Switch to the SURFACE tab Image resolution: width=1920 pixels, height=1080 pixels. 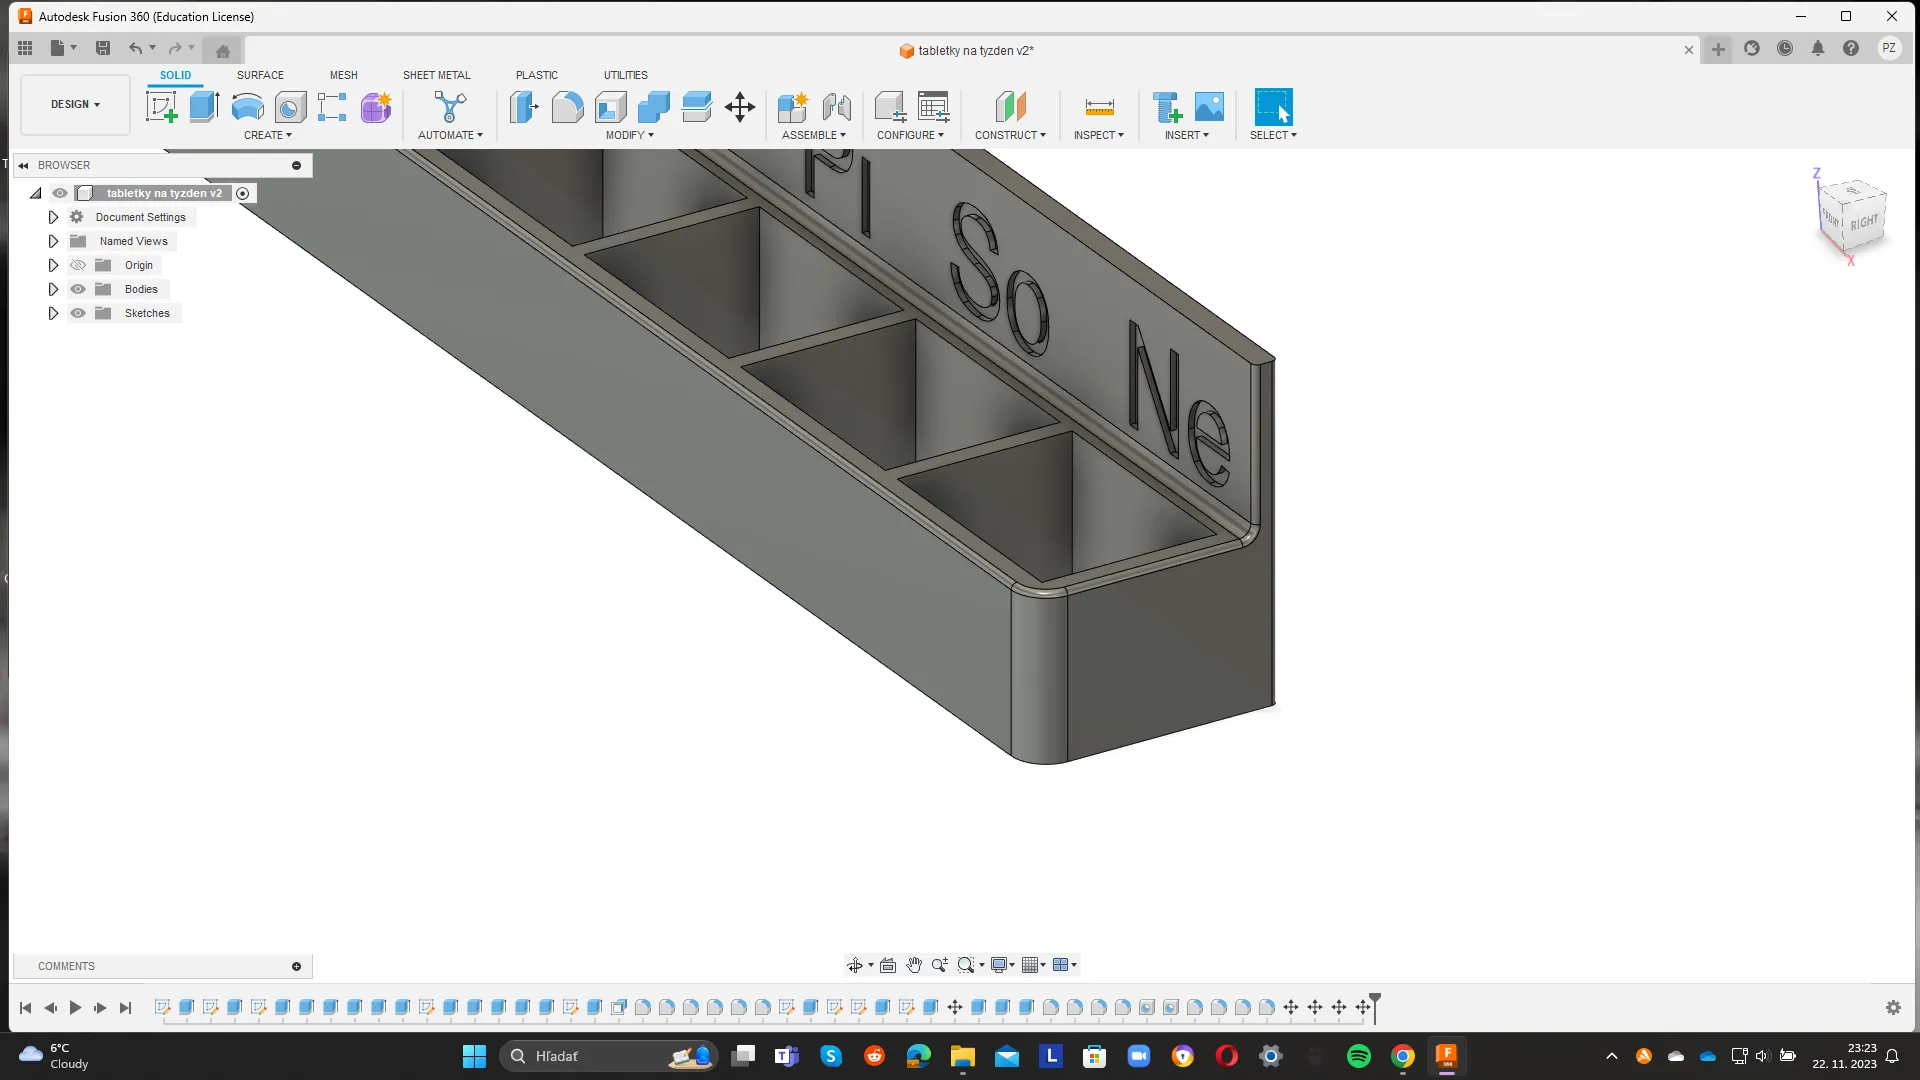click(x=260, y=75)
